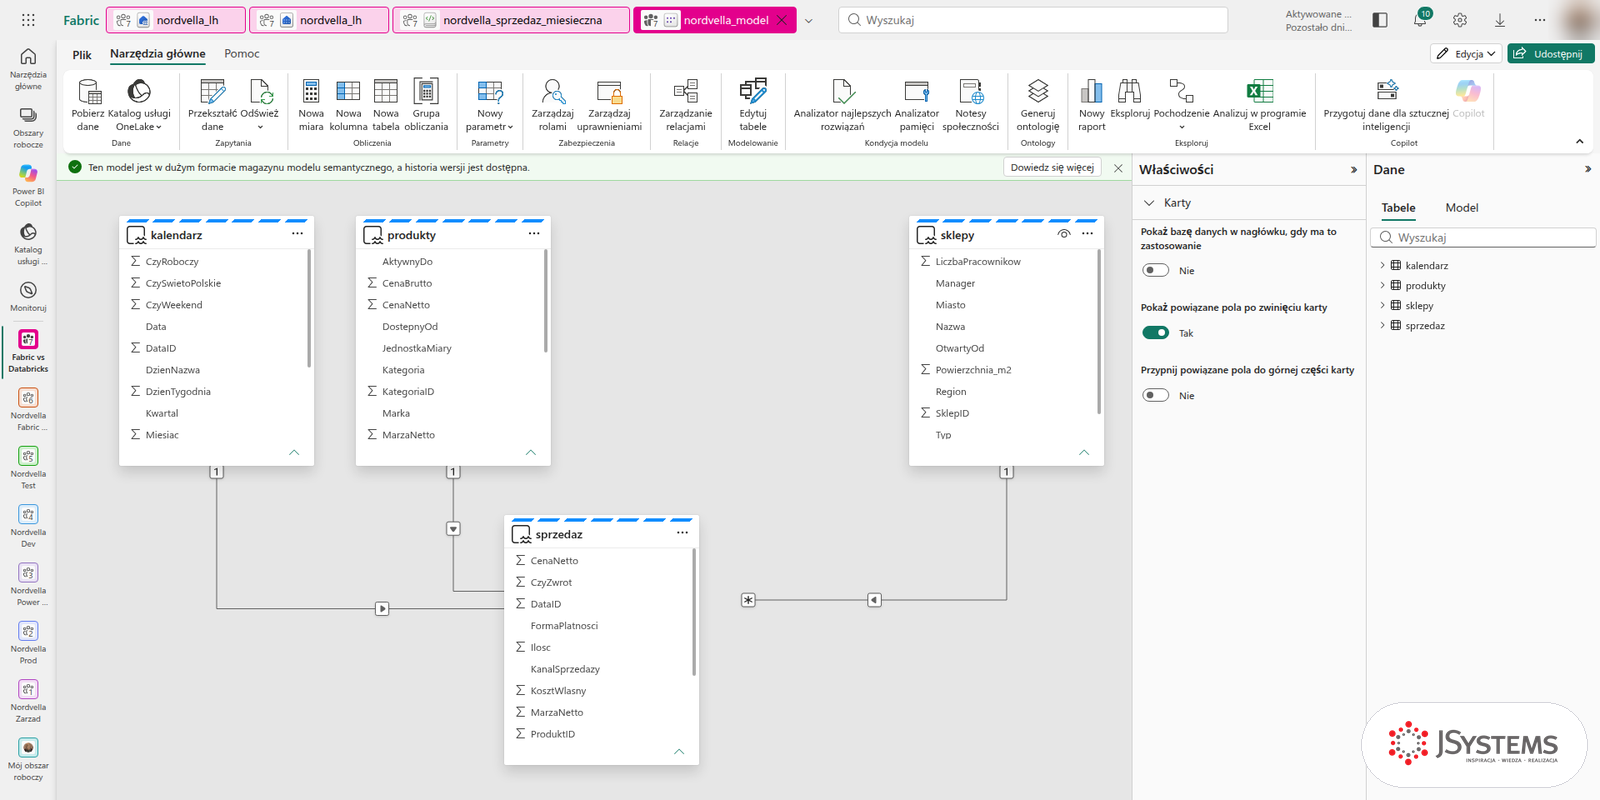Image resolution: width=1600 pixels, height=800 pixels.
Task: Switch to the Model tab in Dane pane
Action: (1461, 208)
